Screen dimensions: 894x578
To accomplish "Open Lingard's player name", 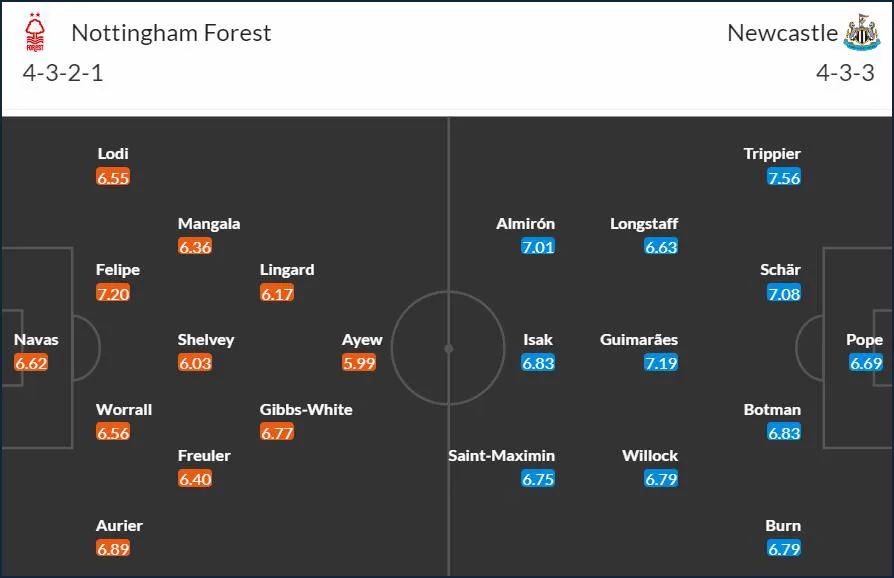I will pos(287,270).
